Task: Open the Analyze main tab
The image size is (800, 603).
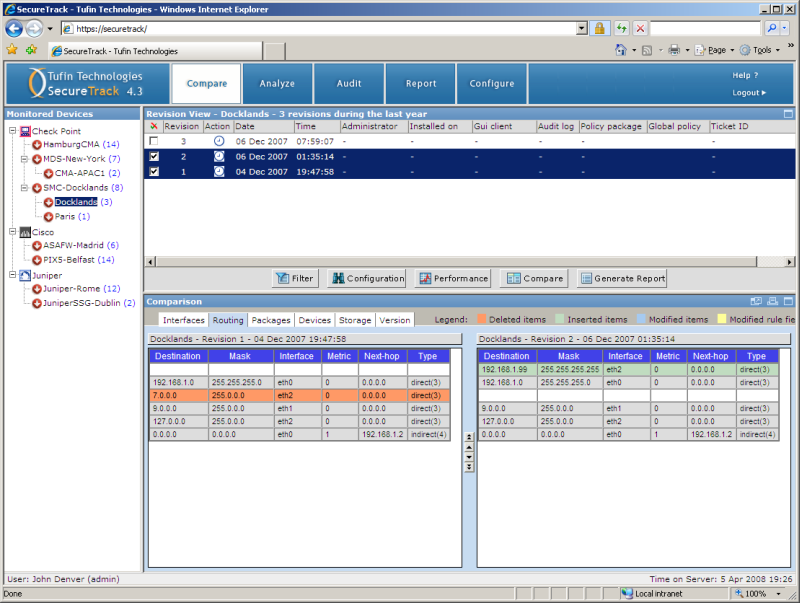Action: (x=277, y=83)
